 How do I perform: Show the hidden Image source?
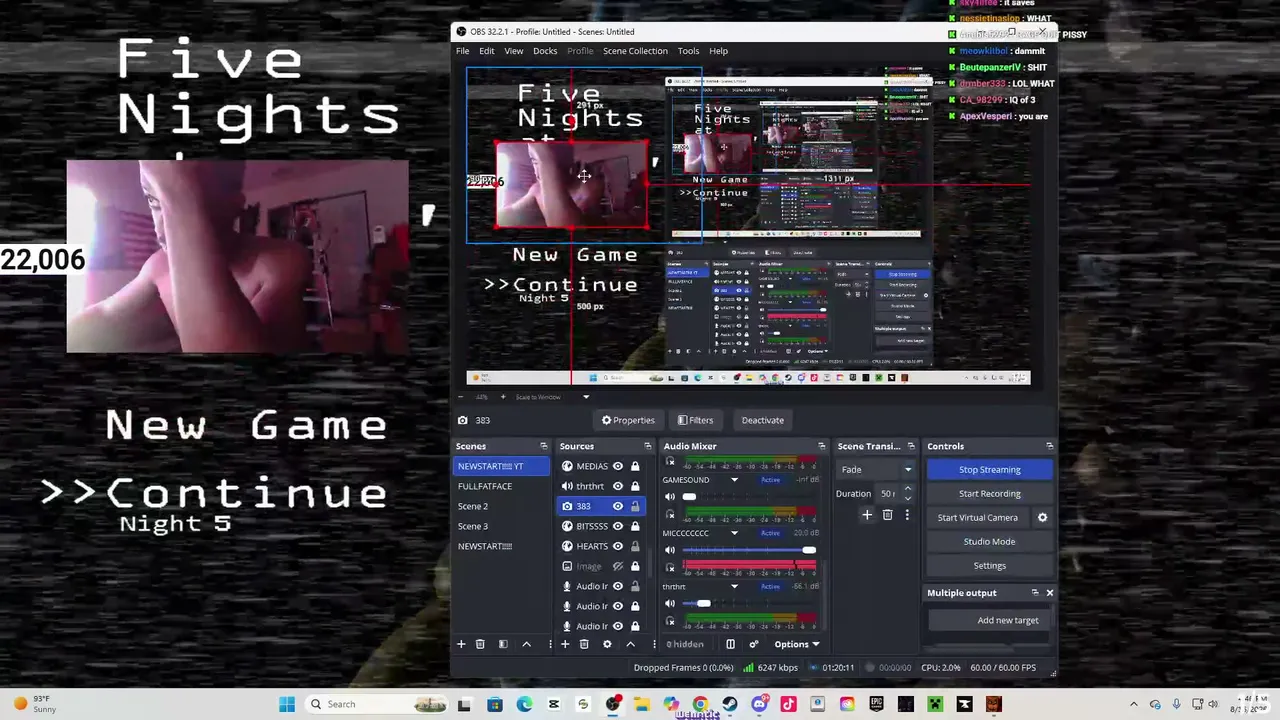point(617,566)
